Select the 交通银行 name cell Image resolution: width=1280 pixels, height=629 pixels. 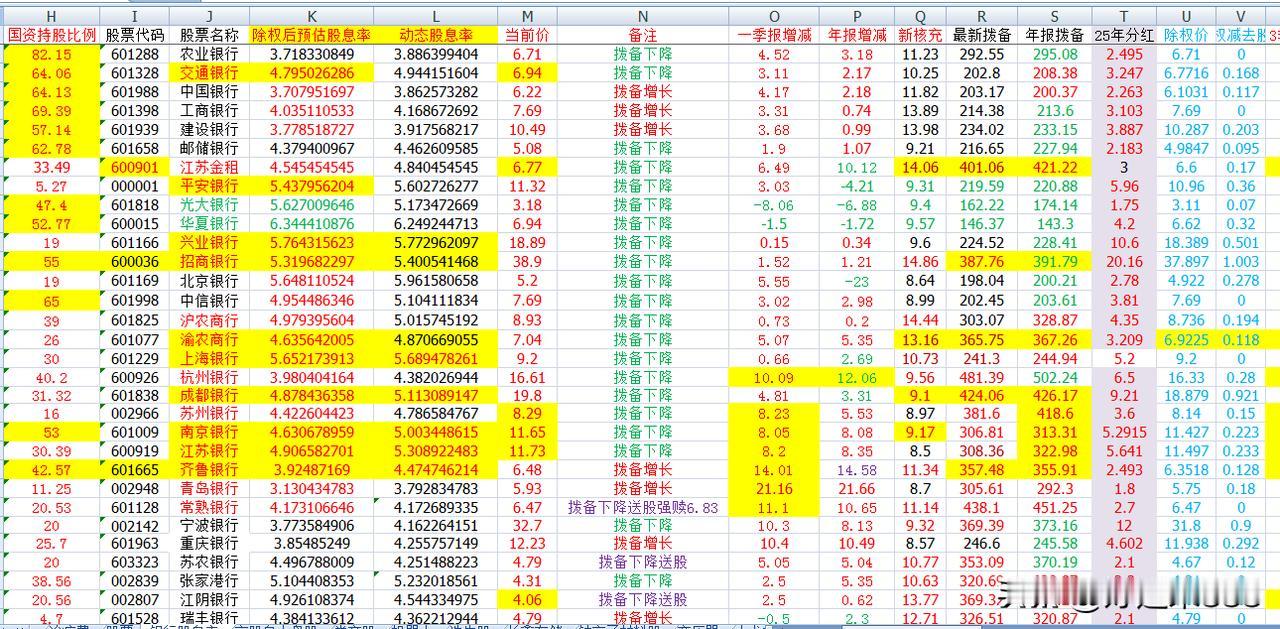208,73
